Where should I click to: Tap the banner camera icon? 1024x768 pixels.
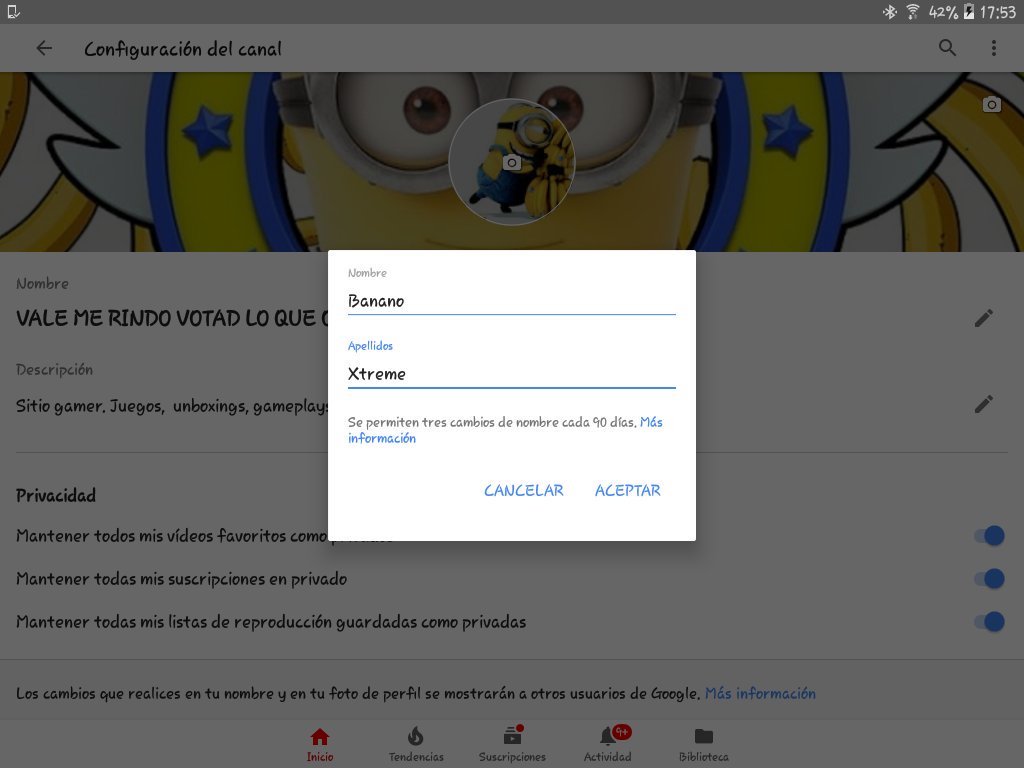(991, 104)
